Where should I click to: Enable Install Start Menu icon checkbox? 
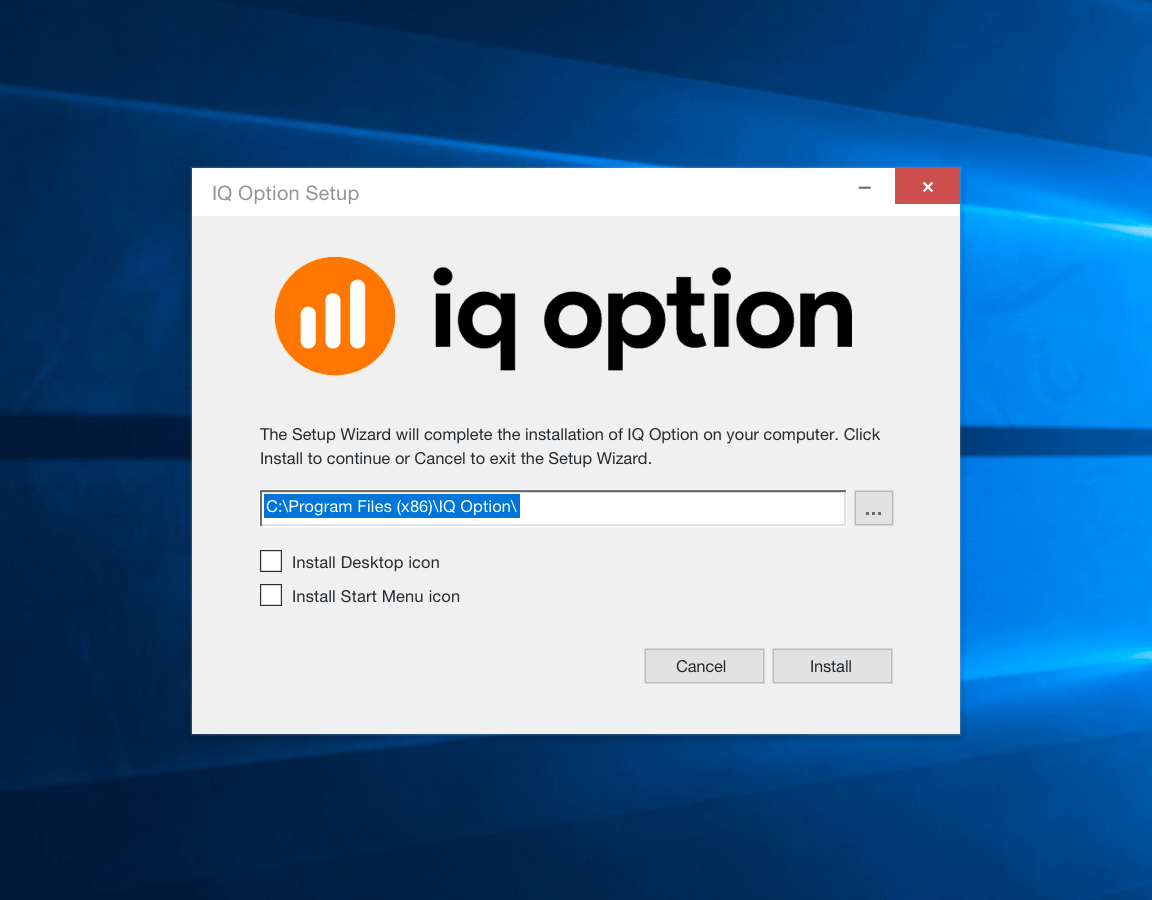pyautogui.click(x=271, y=595)
